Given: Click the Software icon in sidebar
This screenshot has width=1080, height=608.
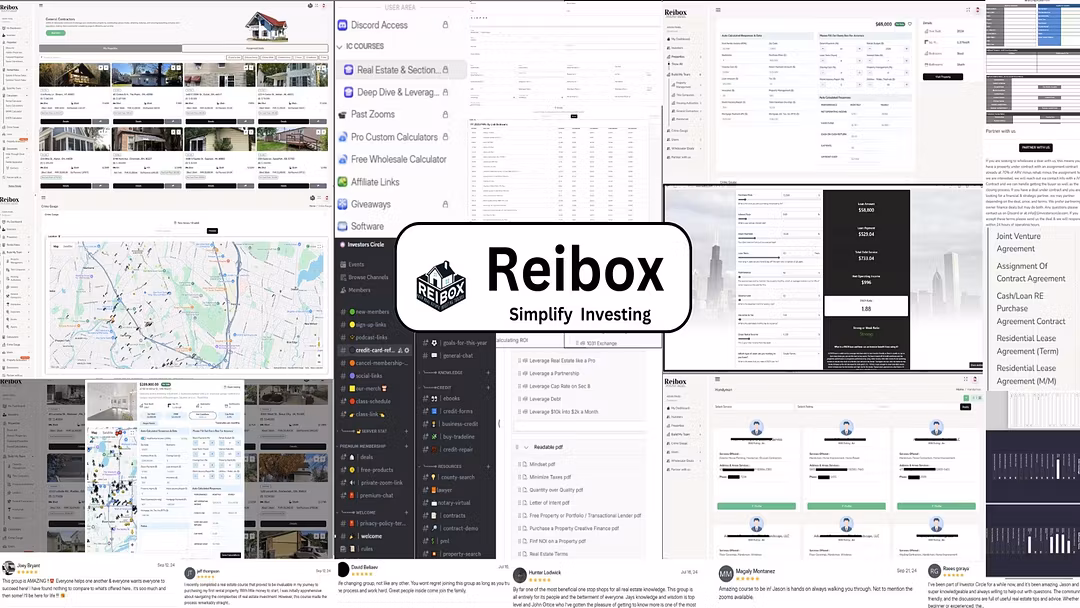Looking at the screenshot, I should tap(342, 226).
